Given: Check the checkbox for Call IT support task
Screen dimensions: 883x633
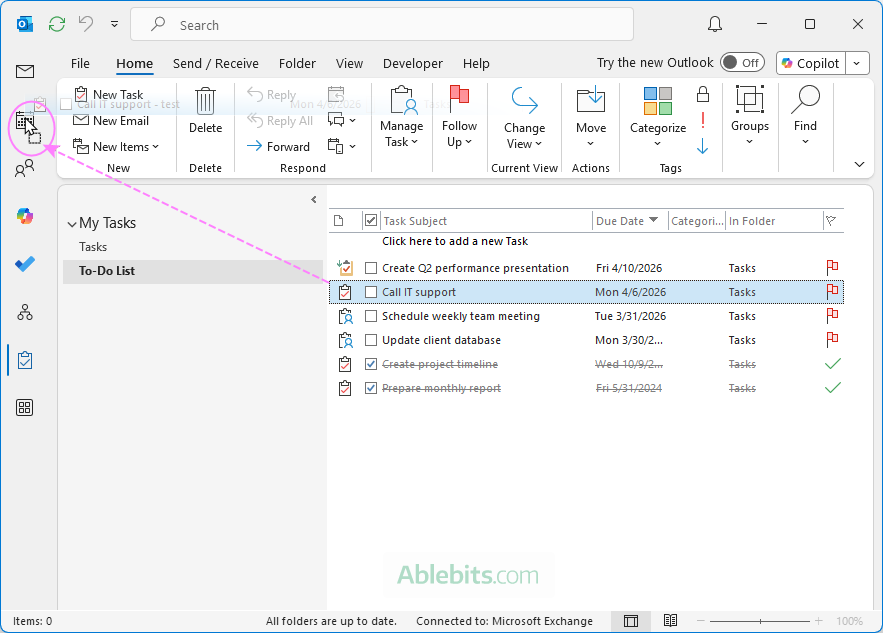Looking at the screenshot, I should pyautogui.click(x=370, y=291).
